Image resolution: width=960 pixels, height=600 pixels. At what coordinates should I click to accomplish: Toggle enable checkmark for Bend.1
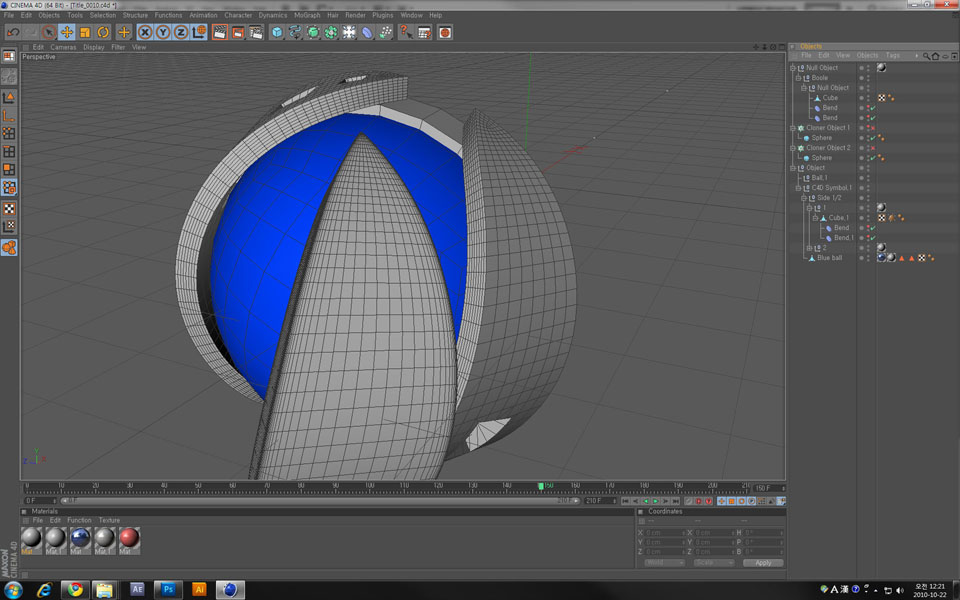(x=873, y=238)
